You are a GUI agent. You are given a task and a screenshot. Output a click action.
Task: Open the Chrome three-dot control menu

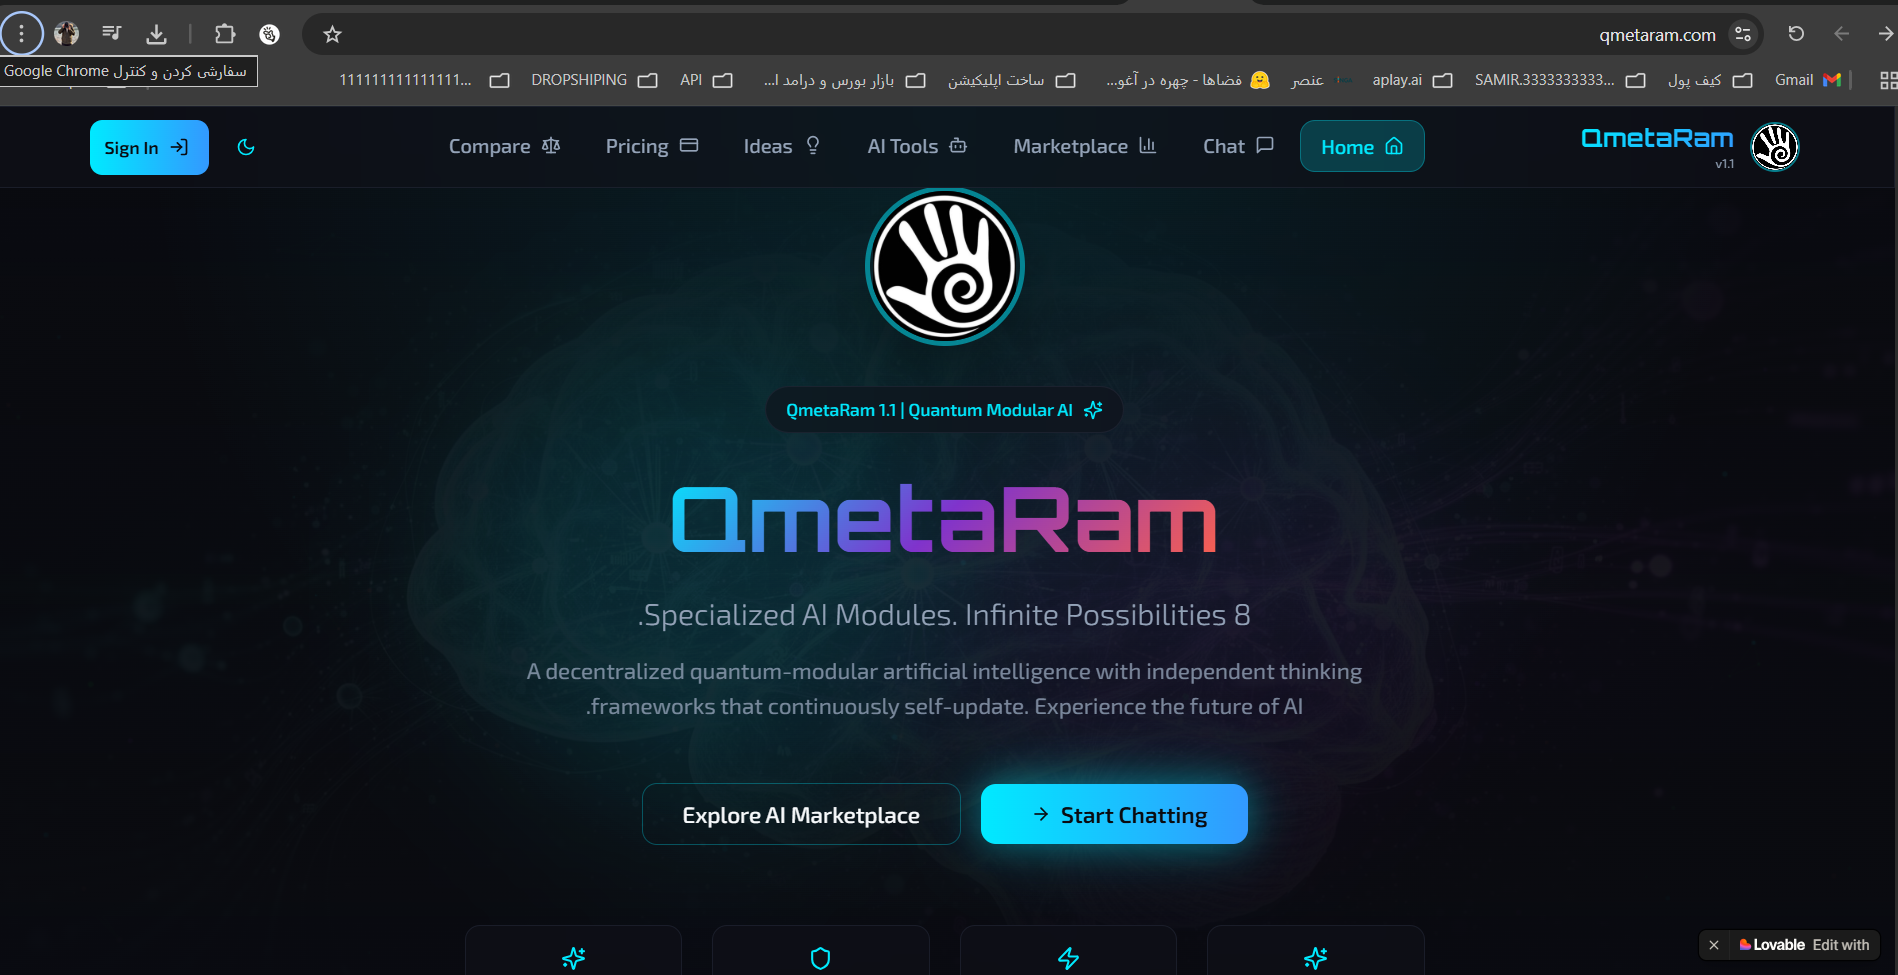(x=21, y=33)
